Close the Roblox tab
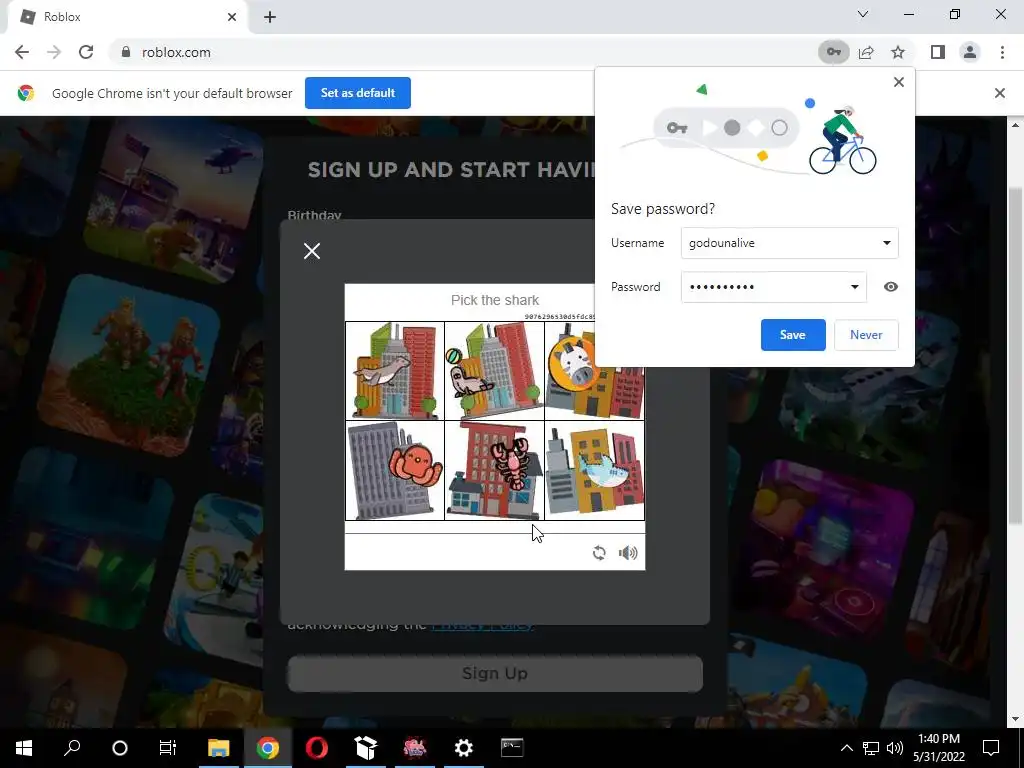 [232, 17]
